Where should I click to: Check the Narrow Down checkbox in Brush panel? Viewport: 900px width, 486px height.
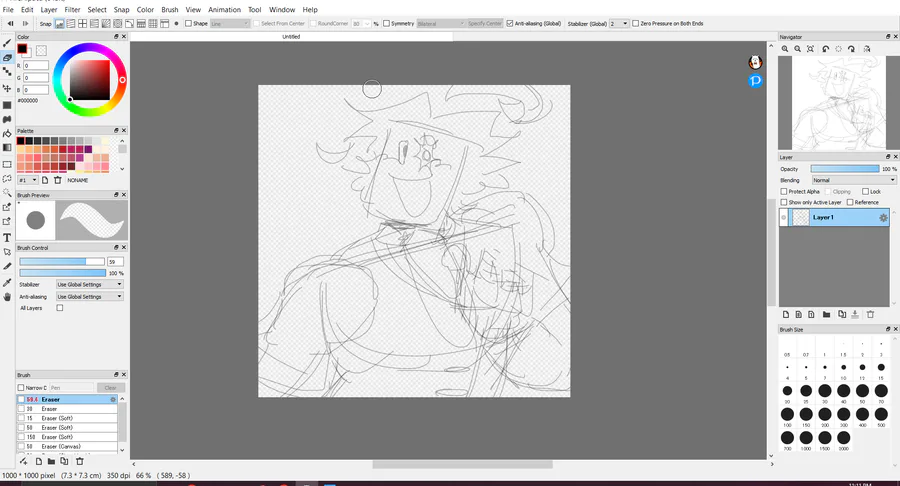click(21, 388)
